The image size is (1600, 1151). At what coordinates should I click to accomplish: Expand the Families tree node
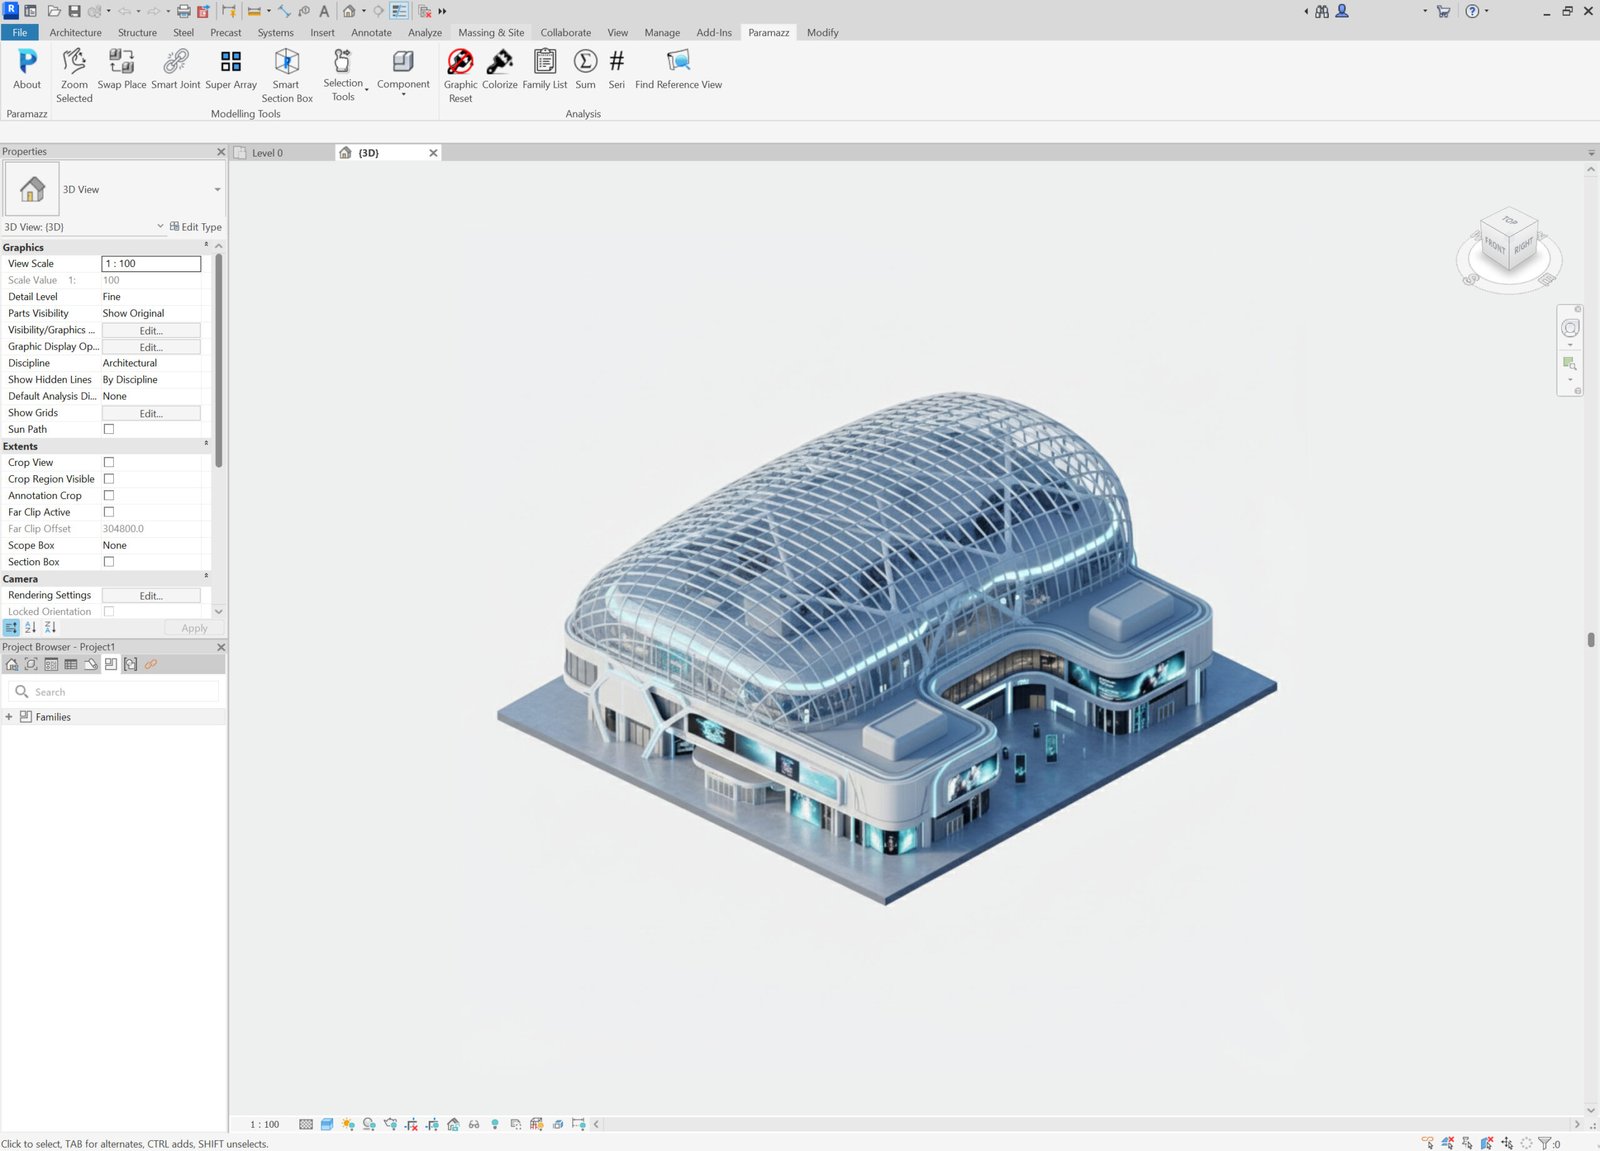[9, 717]
